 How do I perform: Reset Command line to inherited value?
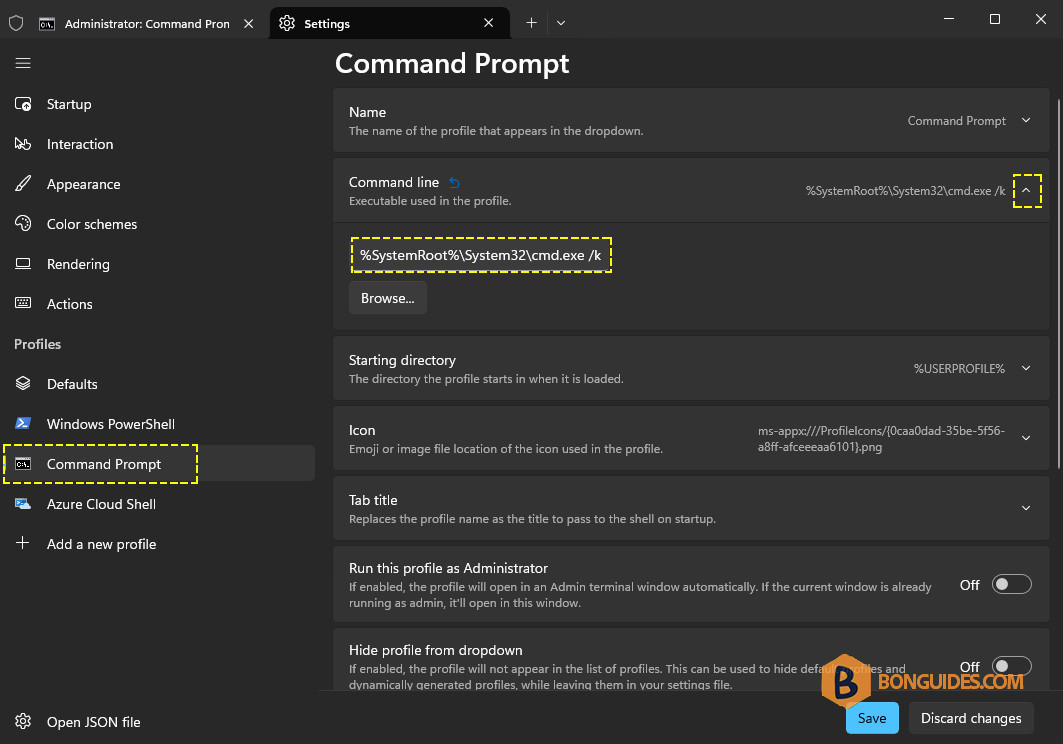pos(454,182)
